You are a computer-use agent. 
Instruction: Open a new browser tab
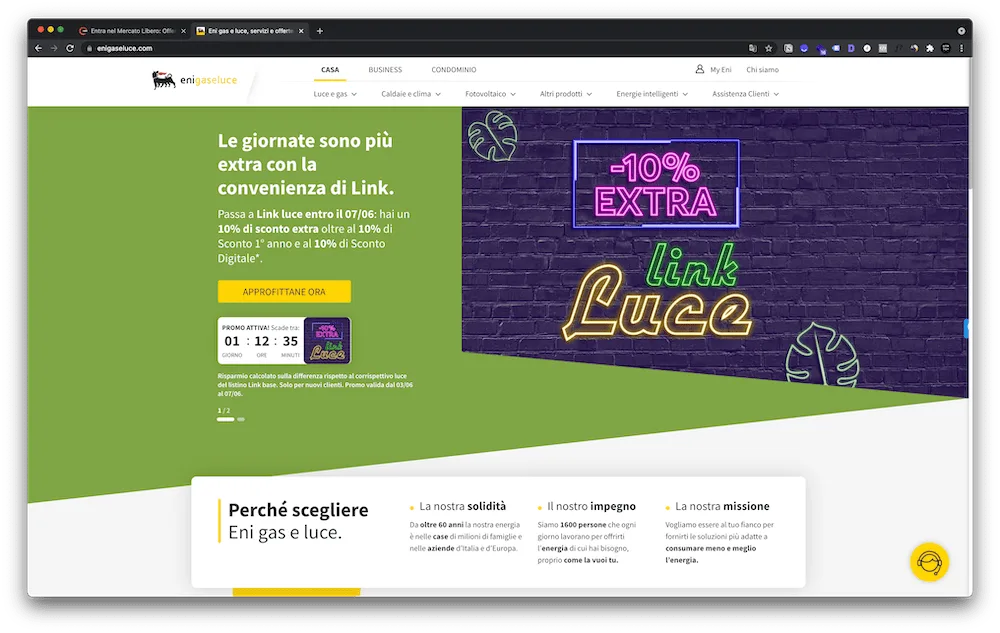(x=320, y=31)
